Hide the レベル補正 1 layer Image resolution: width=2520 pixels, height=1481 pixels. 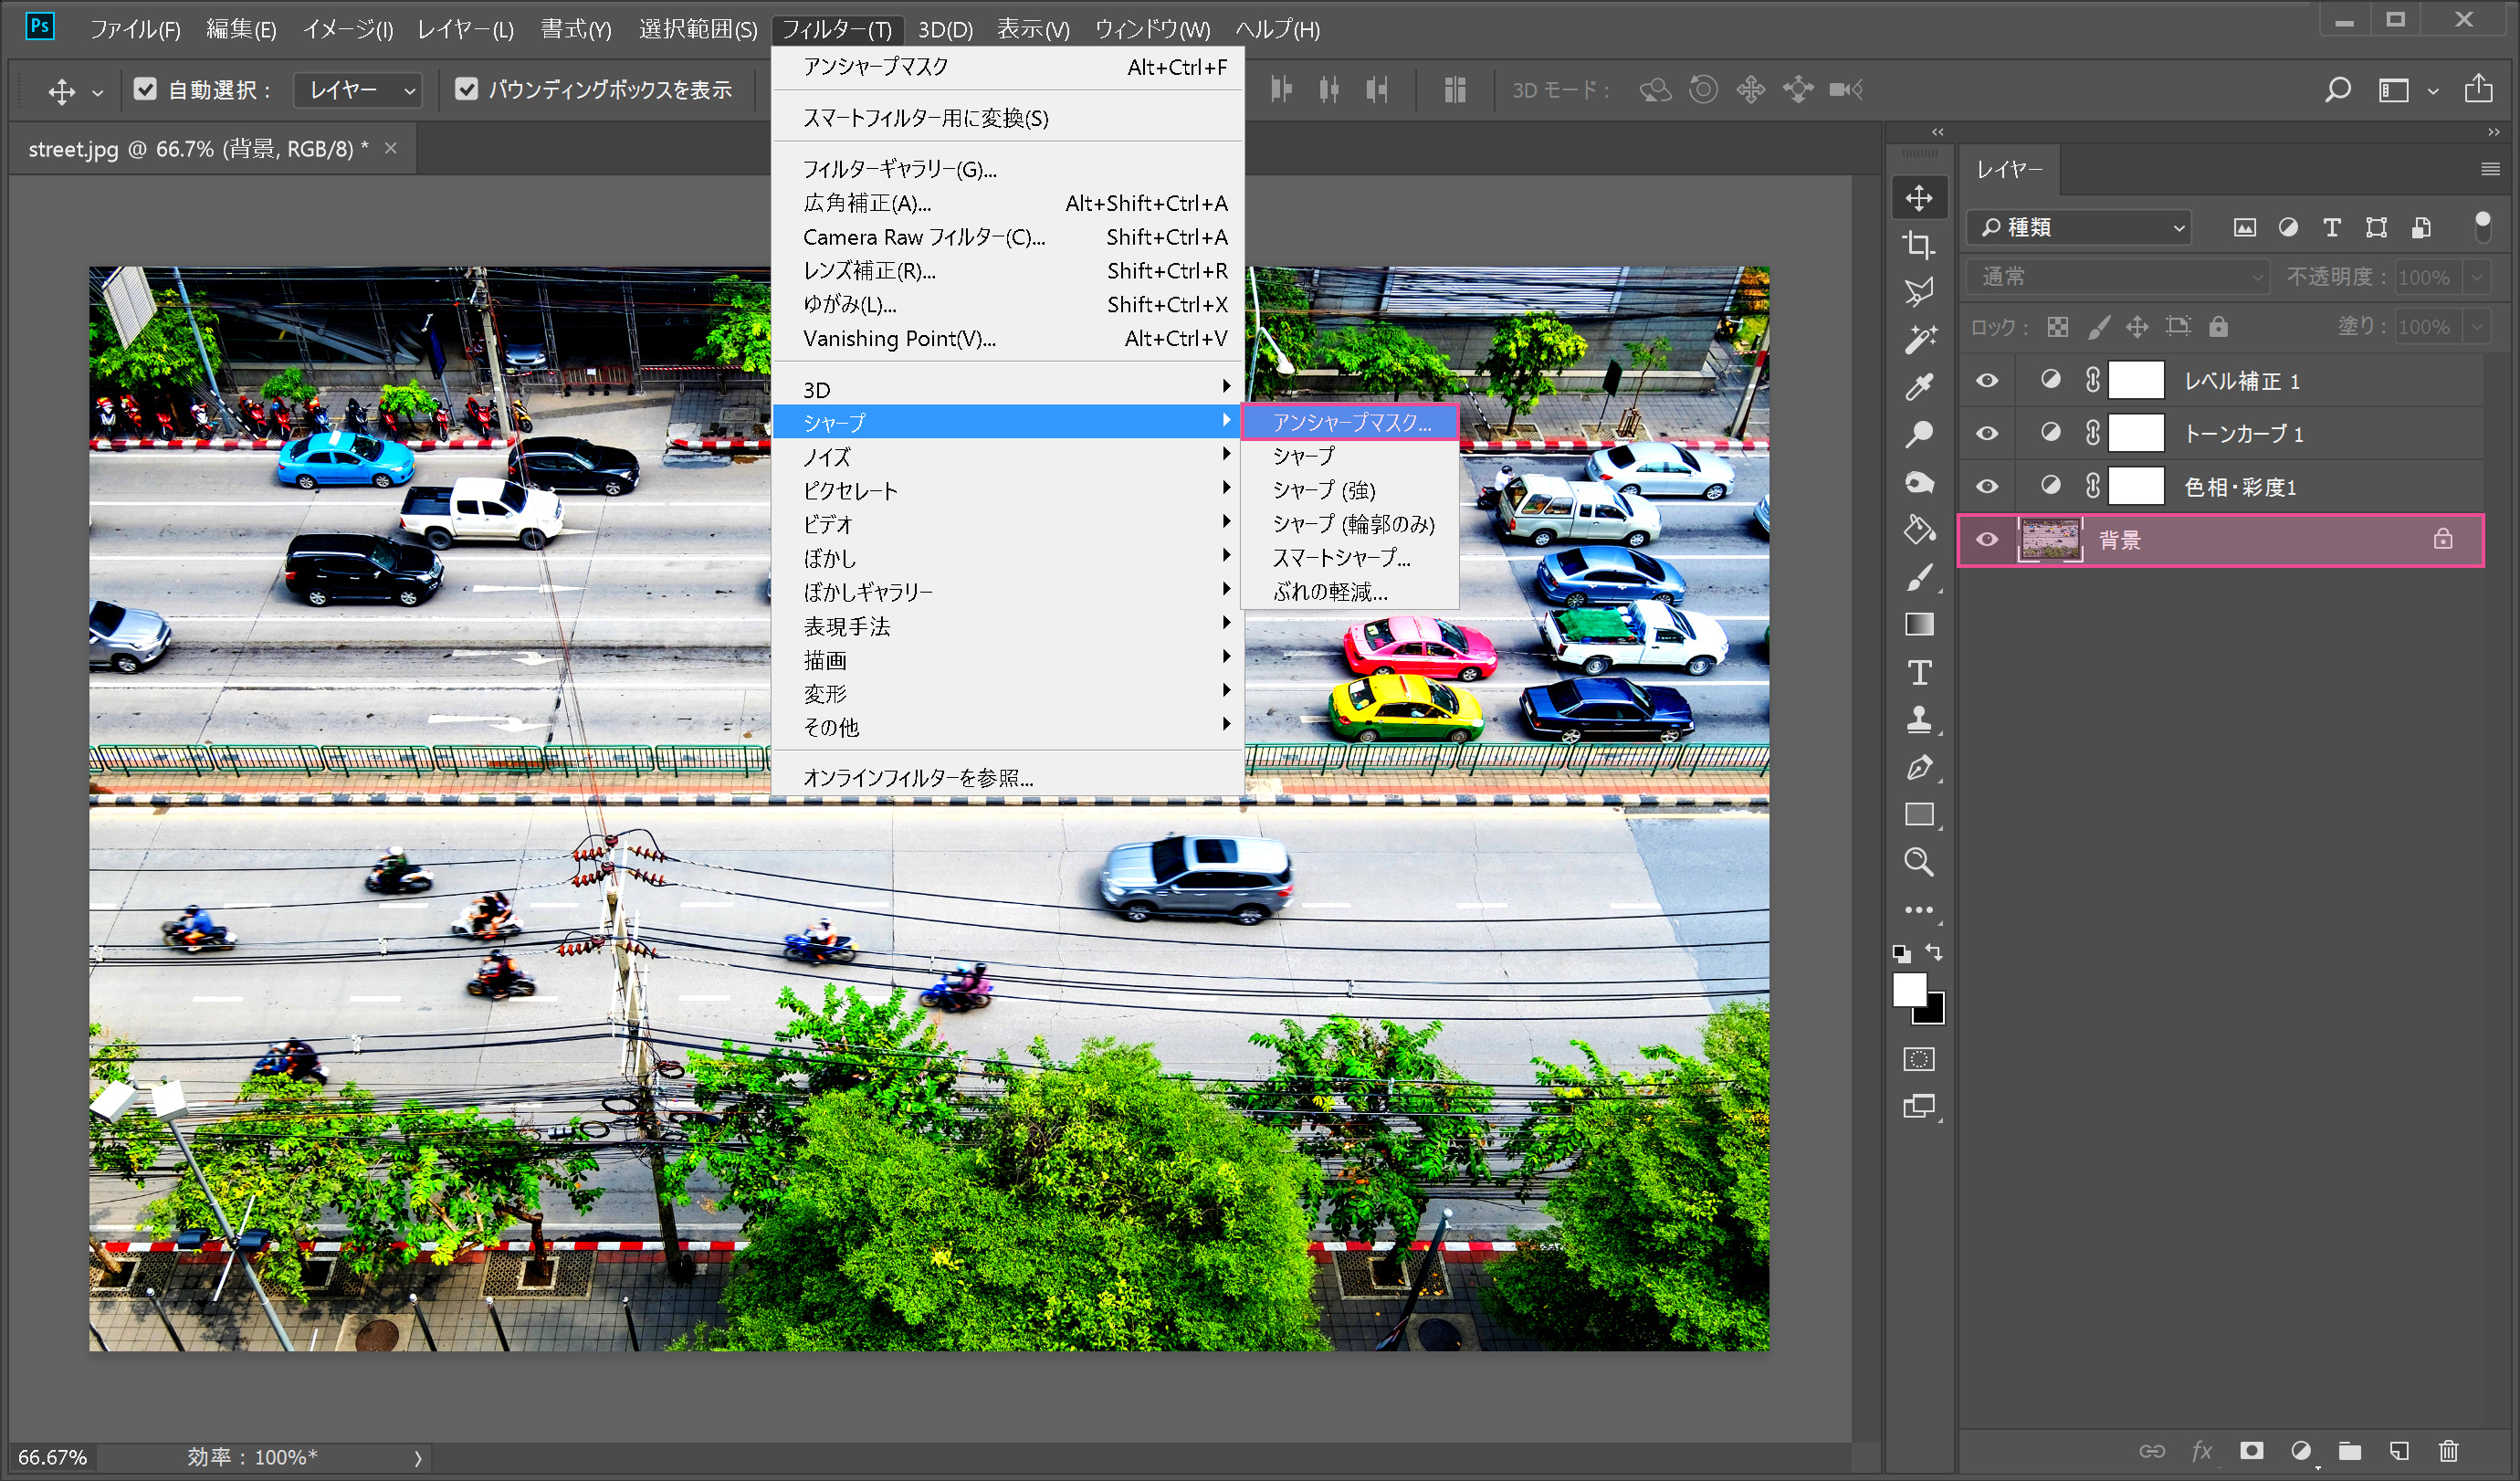[x=1987, y=381]
